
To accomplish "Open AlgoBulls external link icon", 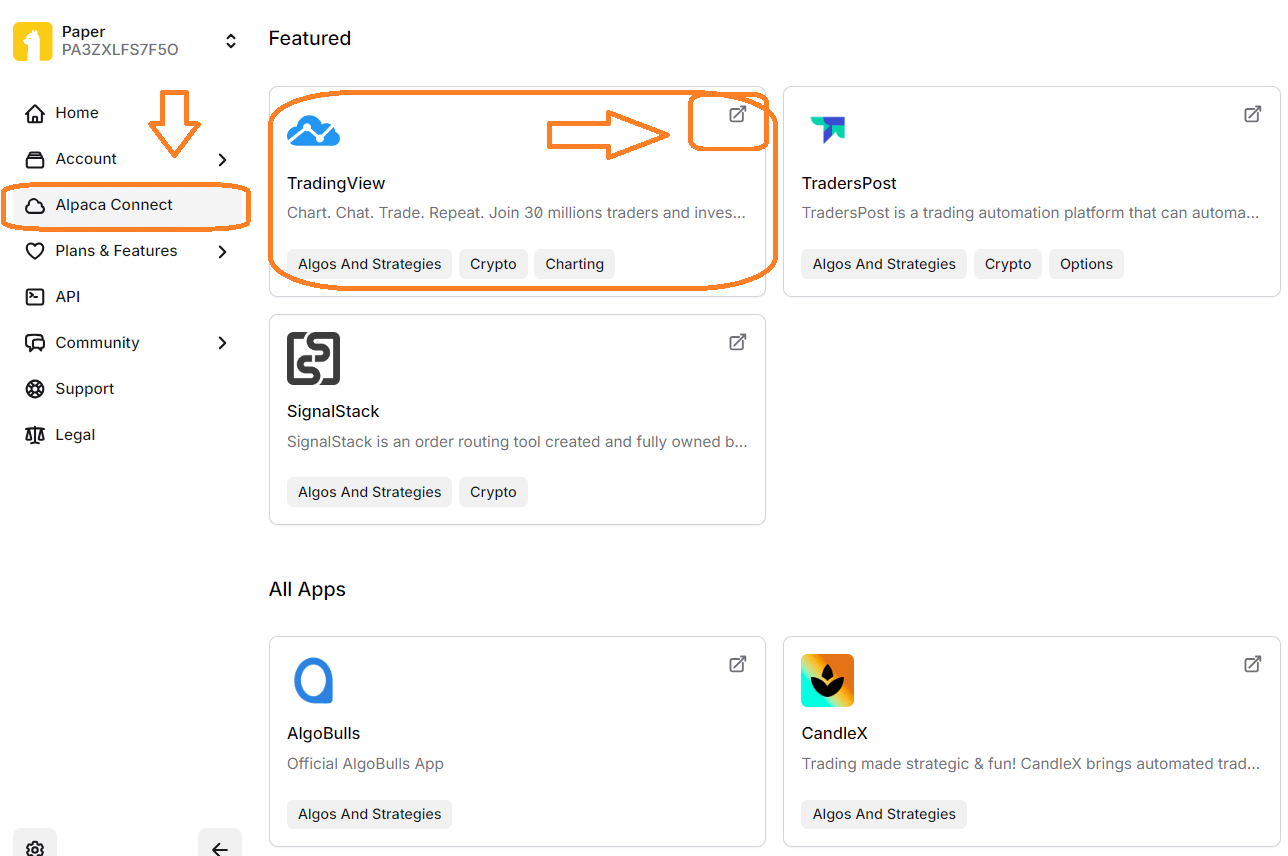I will pos(737,664).
